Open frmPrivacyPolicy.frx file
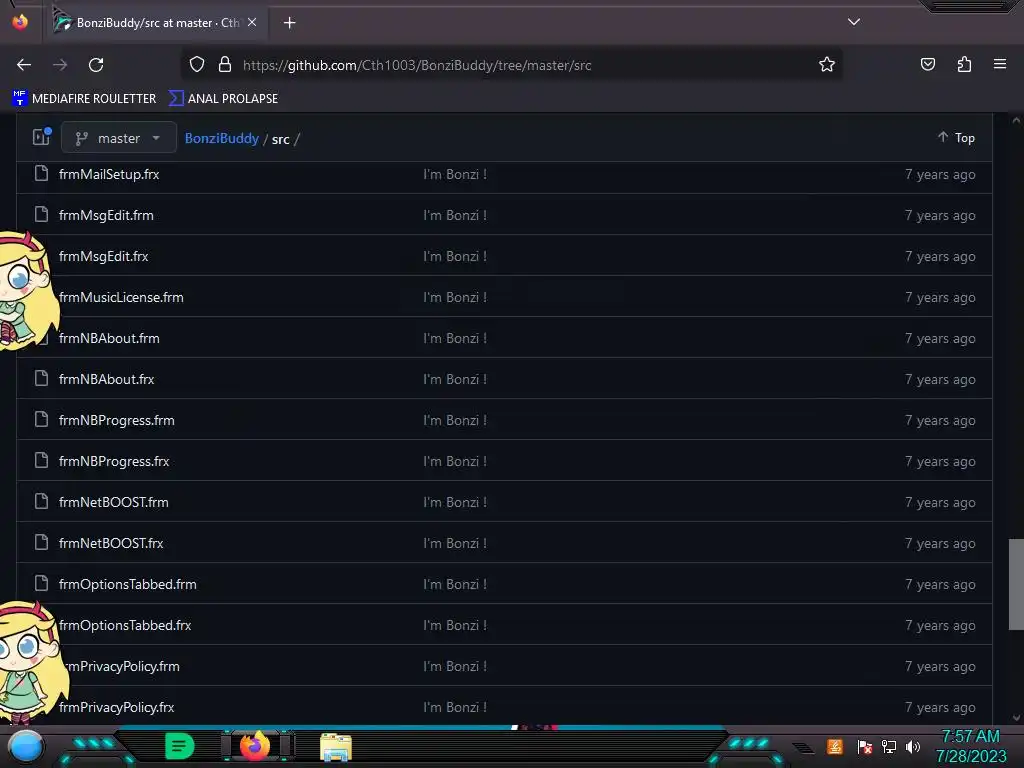The width and height of the screenshot is (1024, 768). point(117,707)
